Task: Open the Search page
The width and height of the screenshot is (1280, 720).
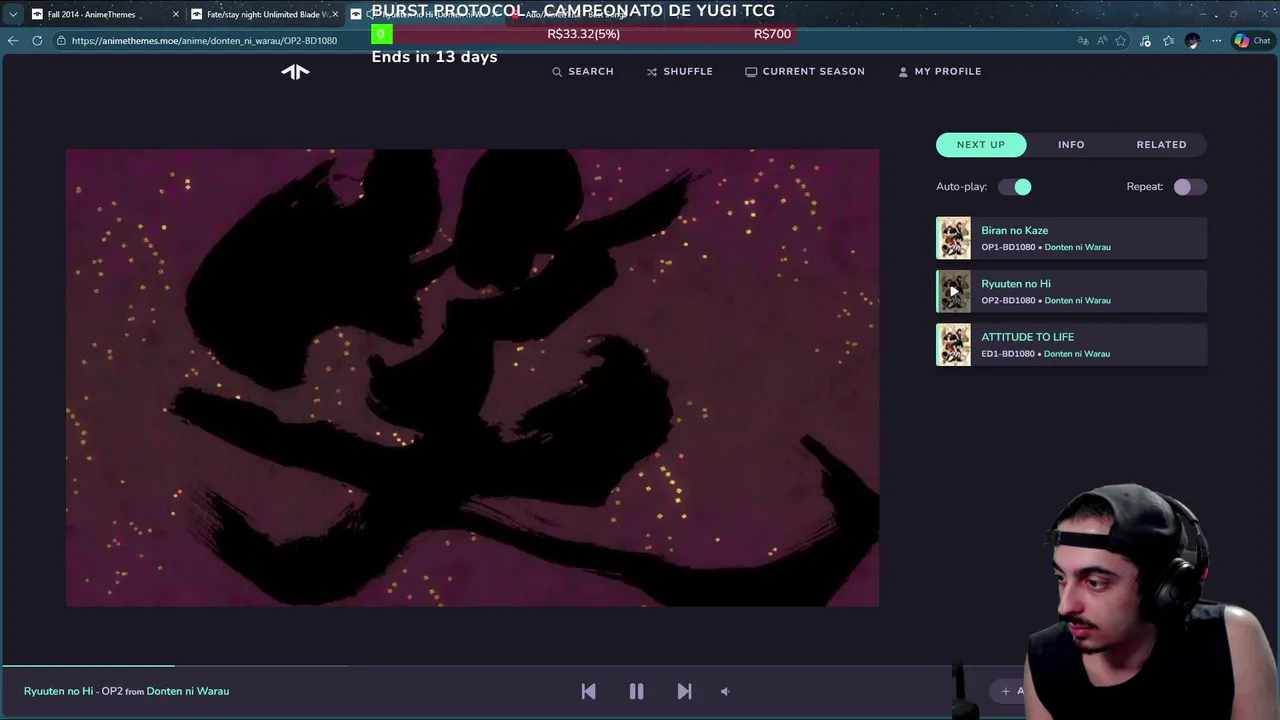Action: pyautogui.click(x=583, y=71)
